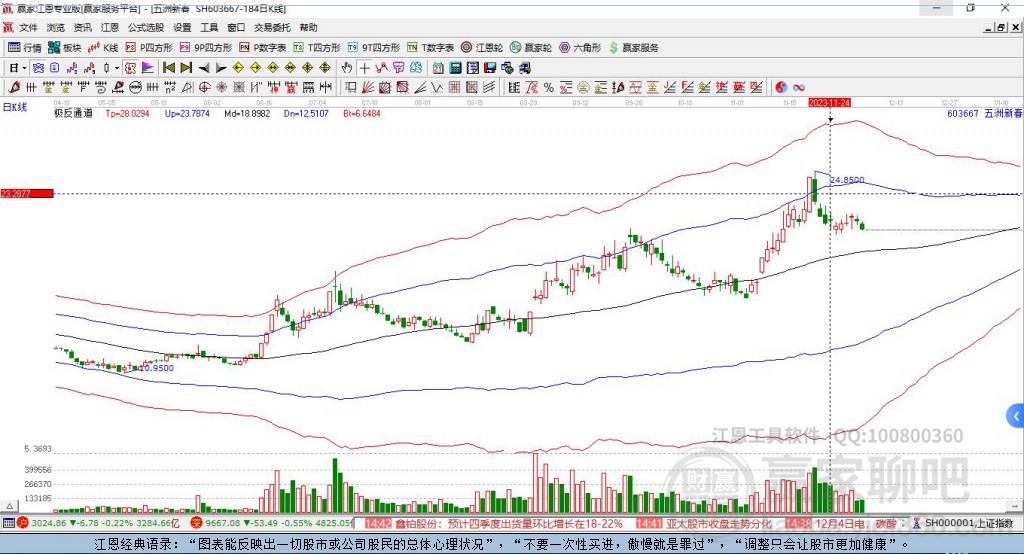Open the 江恩 menu

110,27
